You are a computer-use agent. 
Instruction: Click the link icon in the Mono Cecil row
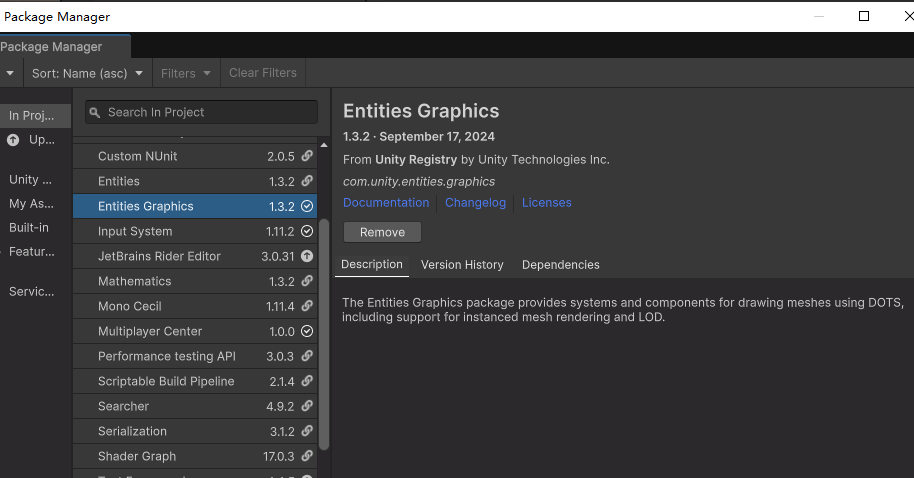coord(307,306)
